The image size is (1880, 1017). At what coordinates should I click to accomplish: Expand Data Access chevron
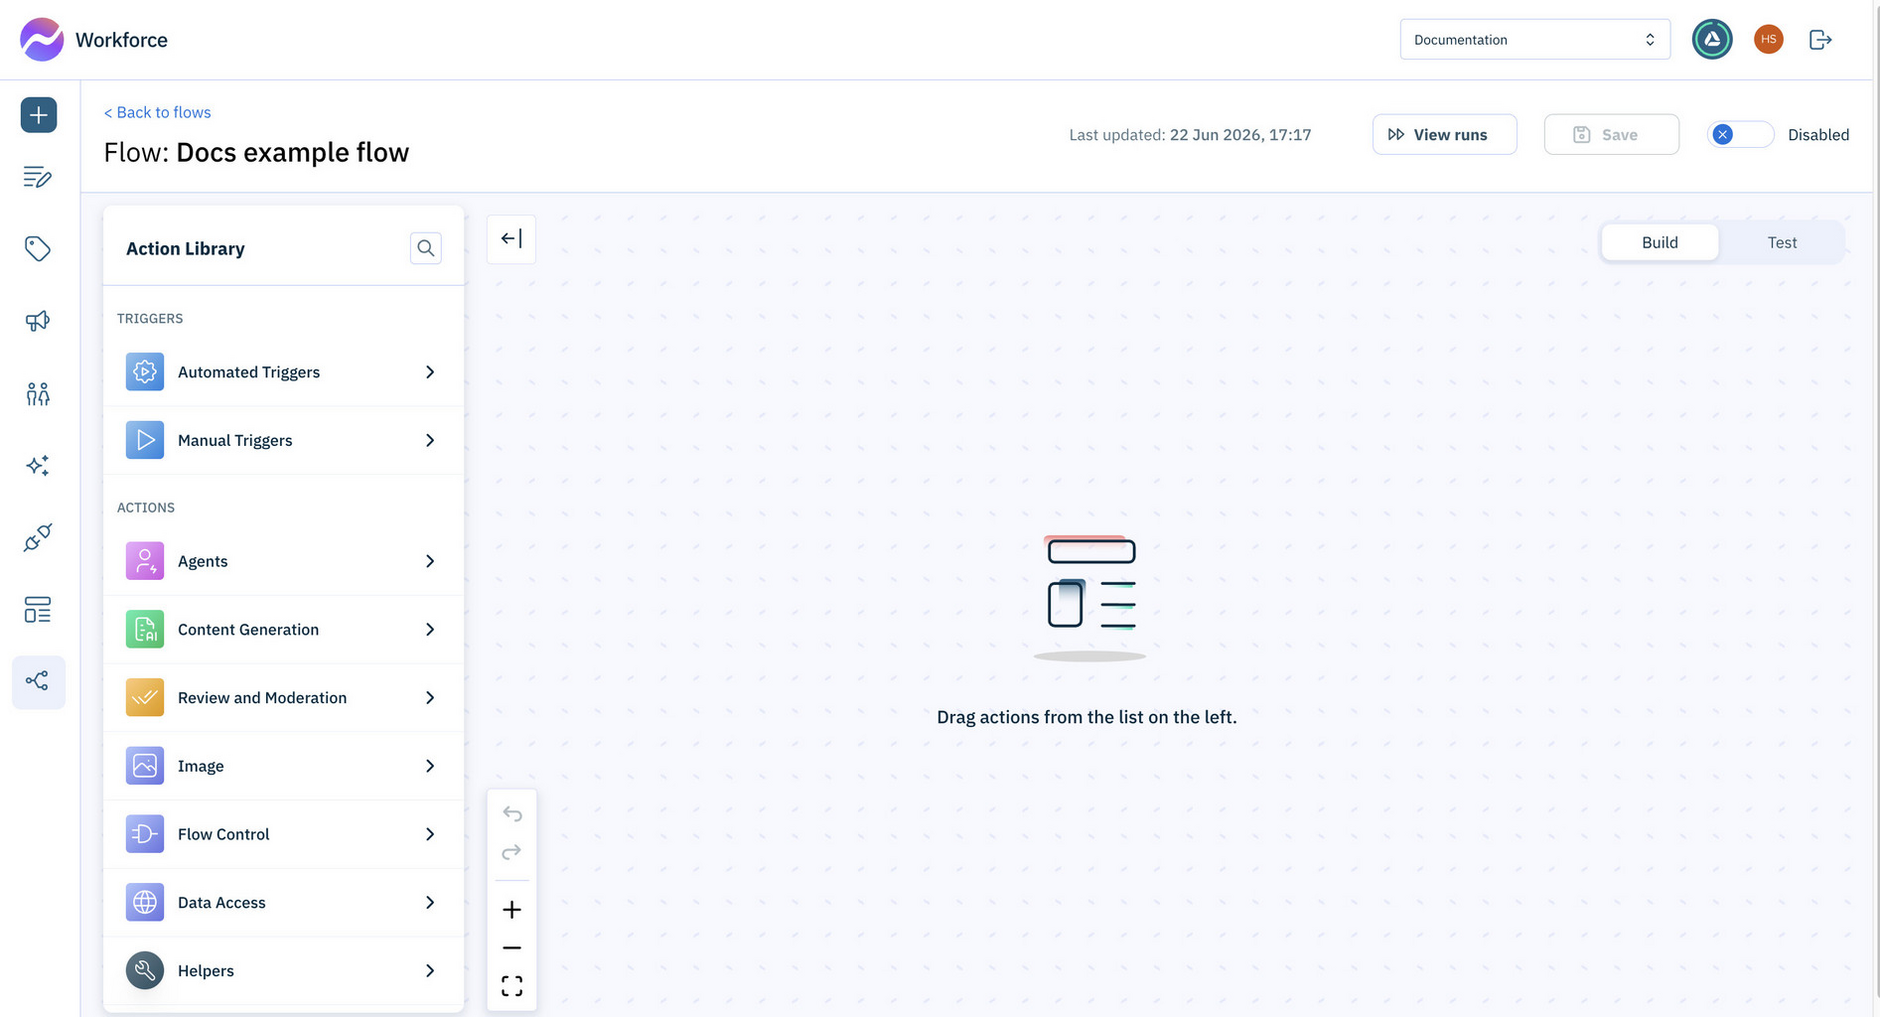(430, 902)
